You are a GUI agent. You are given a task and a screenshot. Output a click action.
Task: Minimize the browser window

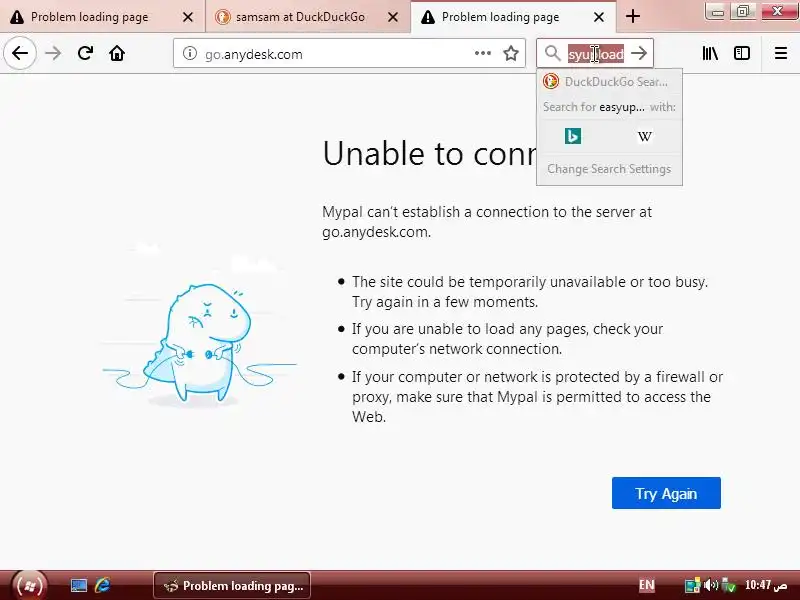click(717, 11)
